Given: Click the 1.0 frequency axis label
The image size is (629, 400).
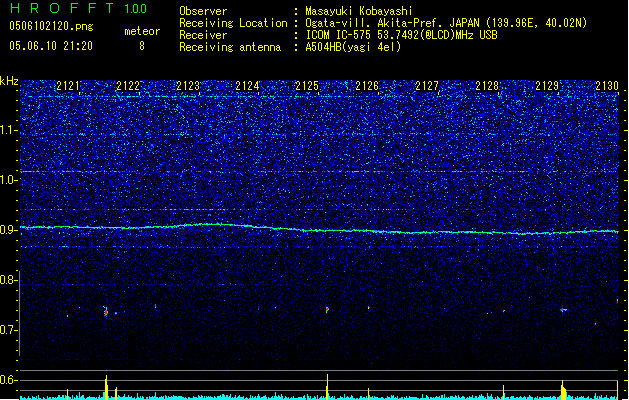Looking at the screenshot, I should point(8,180).
